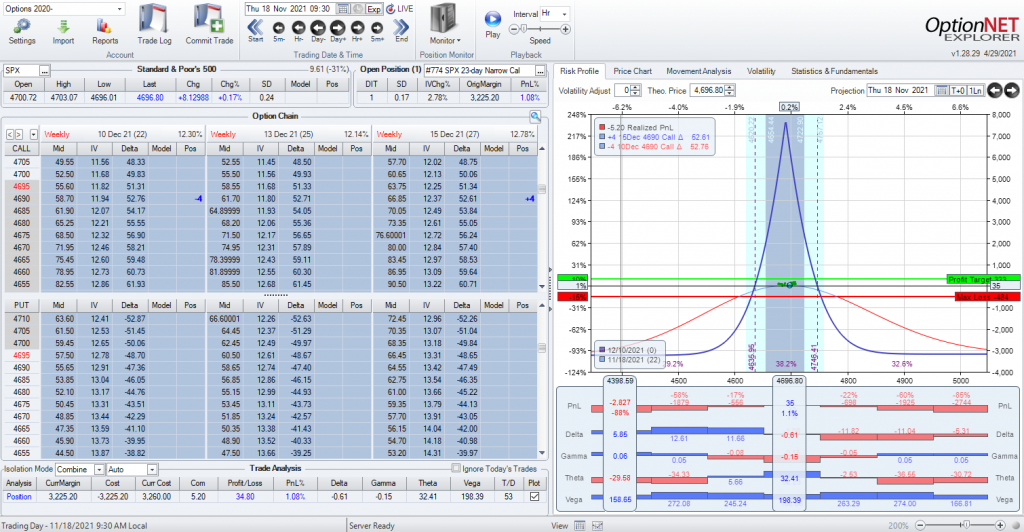Switch to the Price Chart tab

632,71
